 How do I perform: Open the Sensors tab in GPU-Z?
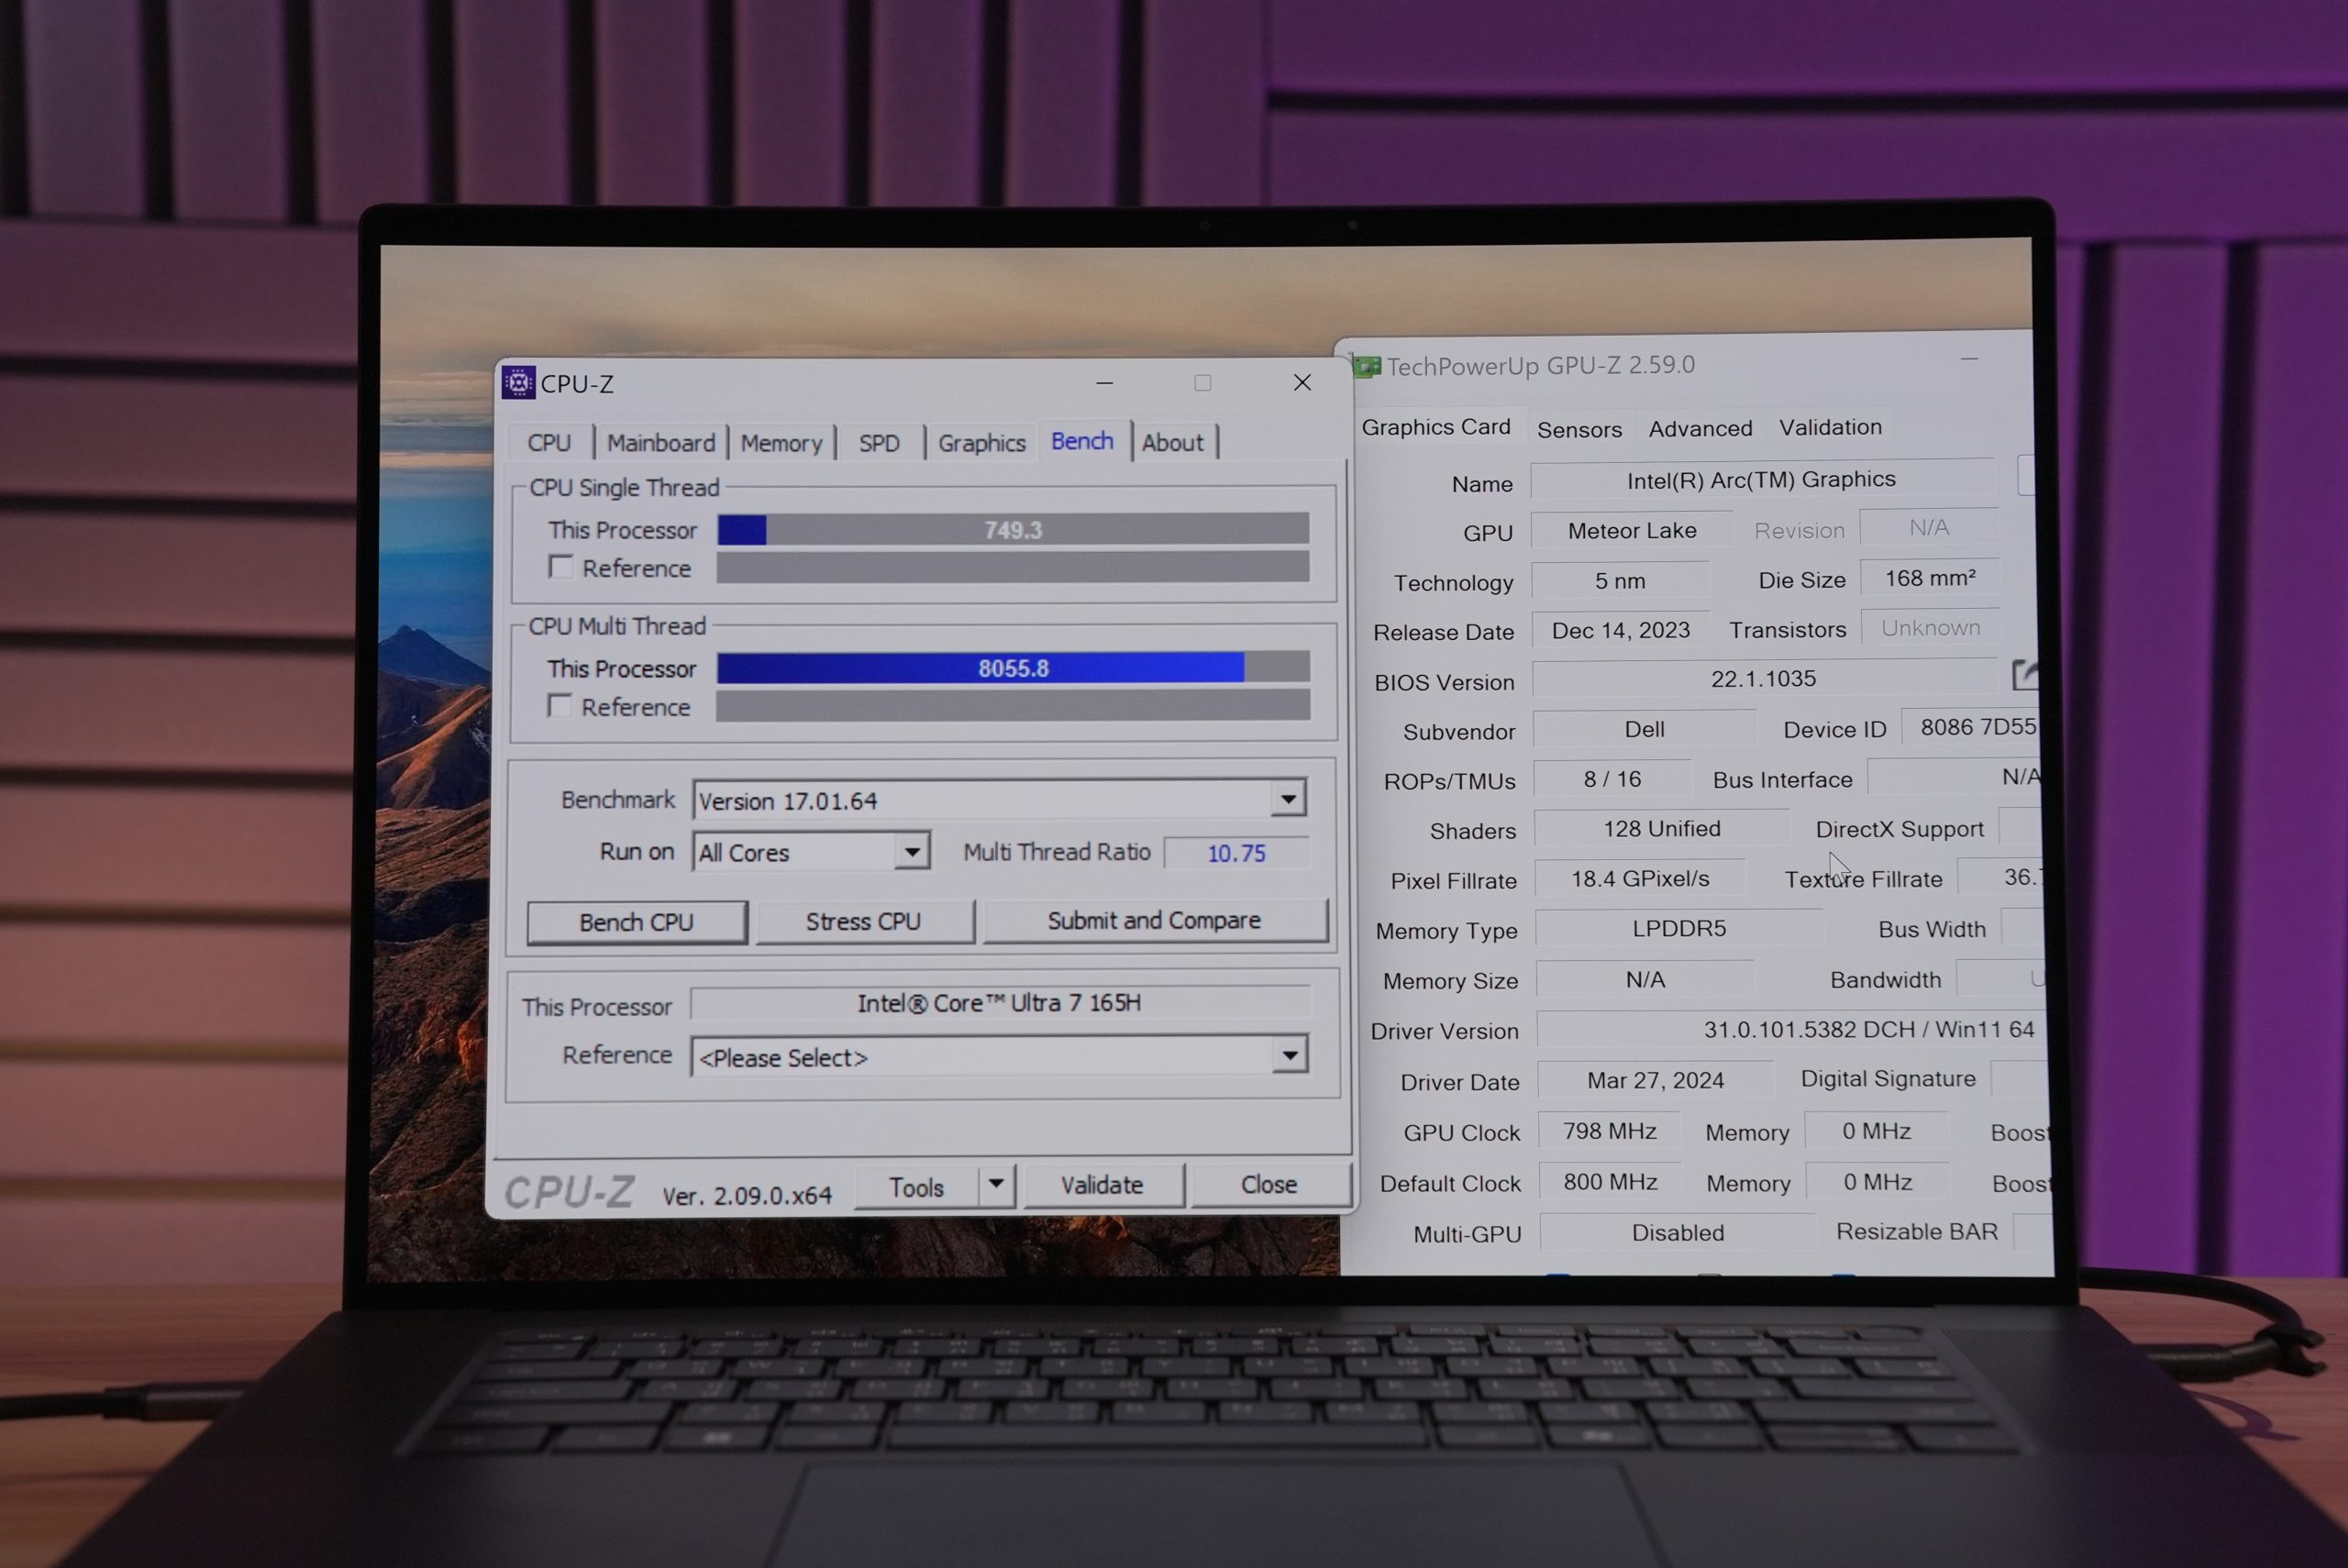1579,429
